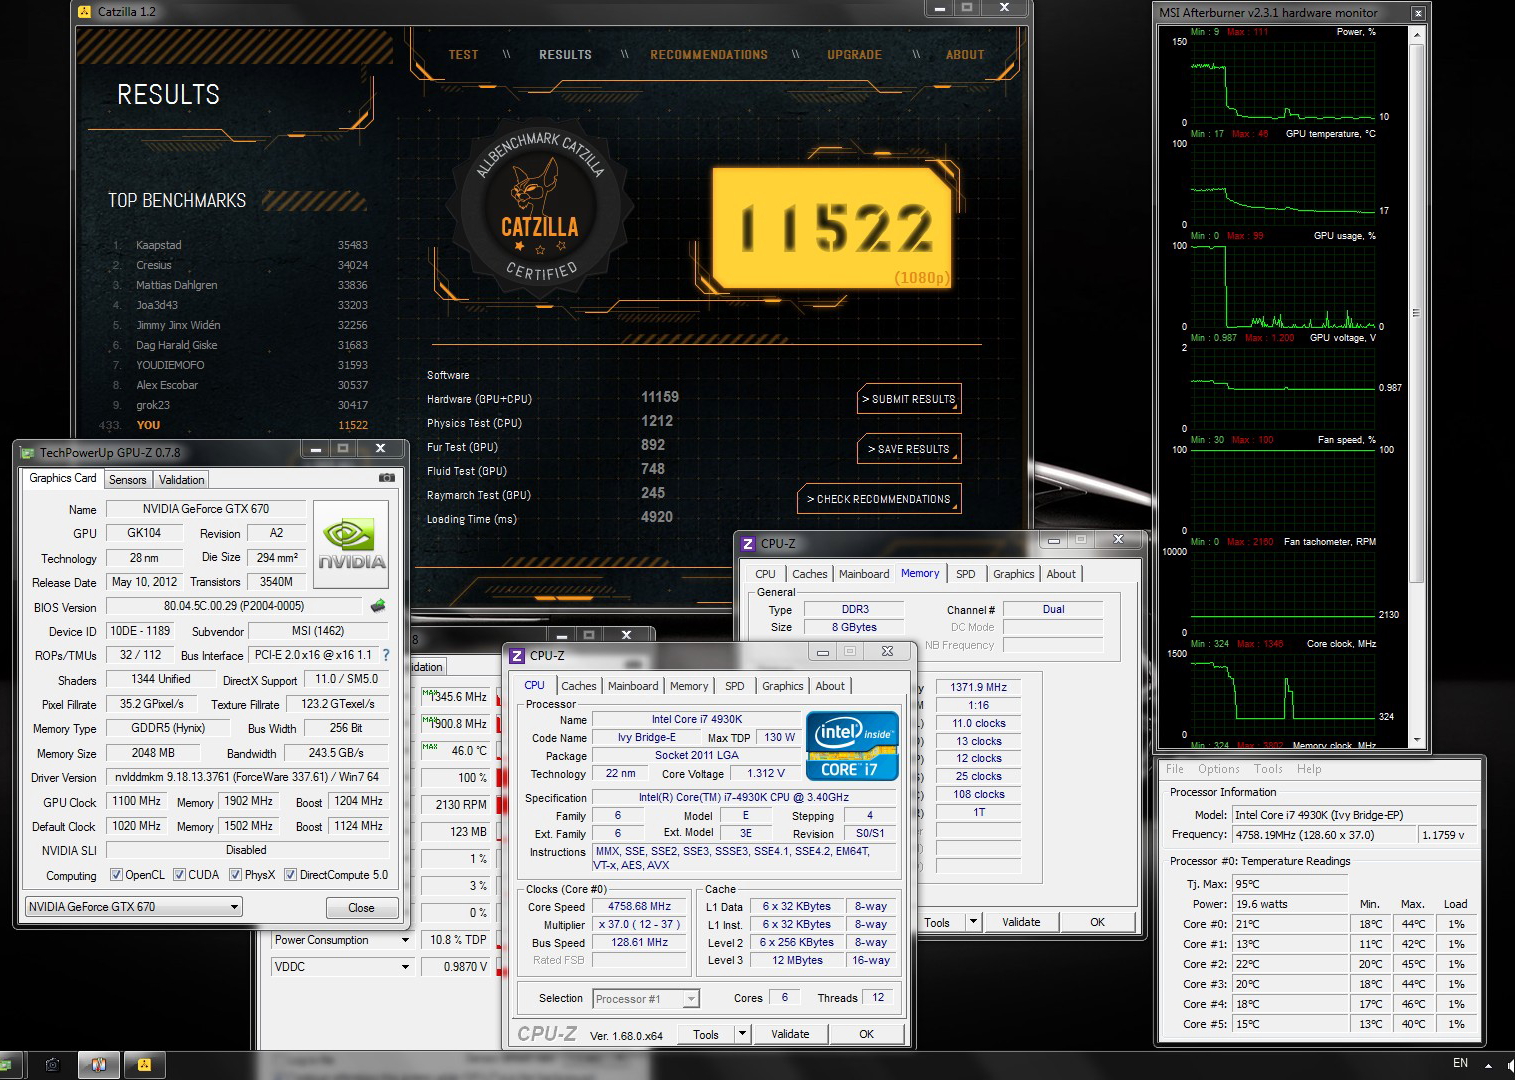Switch to GPU-Z Sensors tab
Viewport: 1515px width, 1080px height.
128,480
